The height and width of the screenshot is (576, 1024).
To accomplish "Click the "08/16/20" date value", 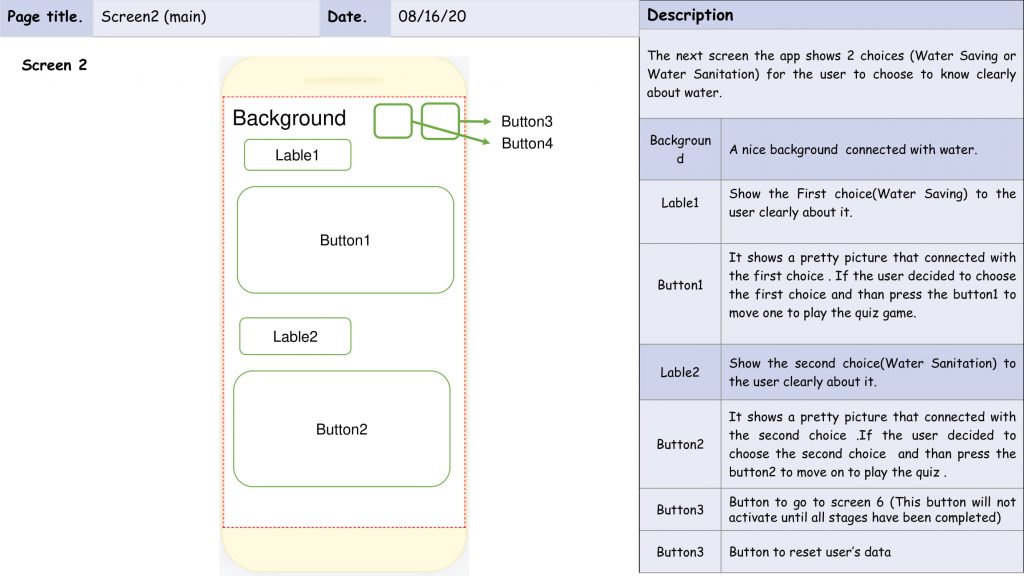I will (432, 16).
